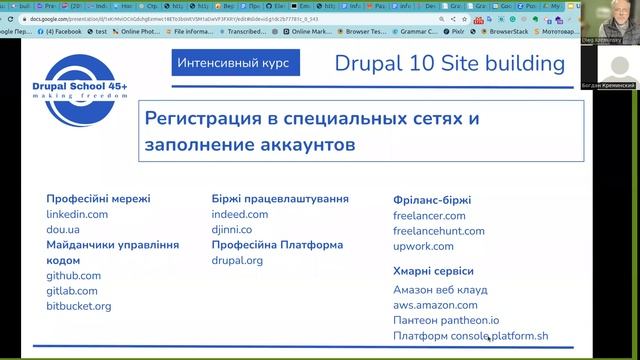The width and height of the screenshot is (640, 360).
Task: Open the Grammar C... bookmark
Action: pyautogui.click(x=415, y=31)
